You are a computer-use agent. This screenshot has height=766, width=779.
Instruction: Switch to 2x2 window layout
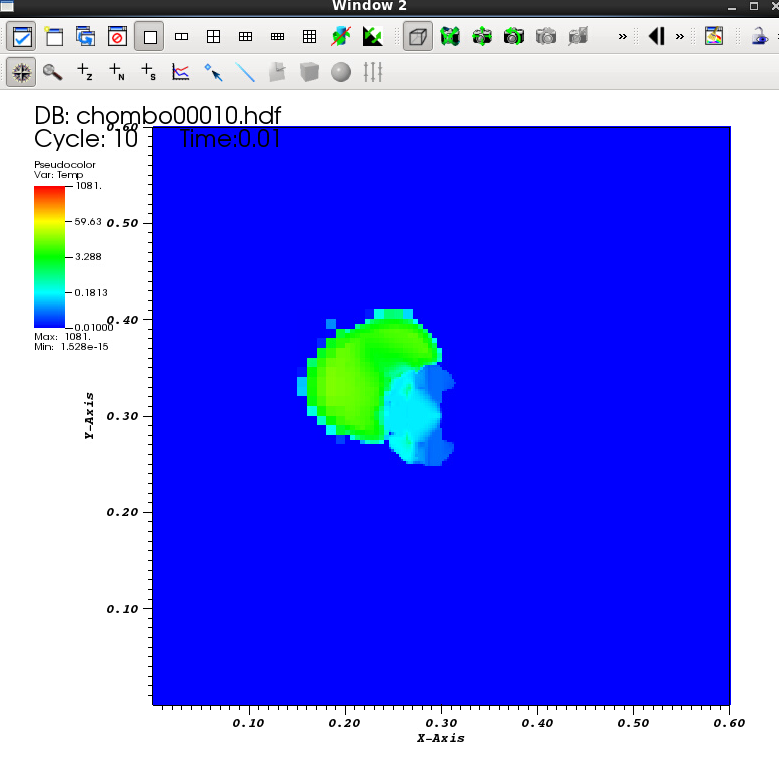pos(213,36)
